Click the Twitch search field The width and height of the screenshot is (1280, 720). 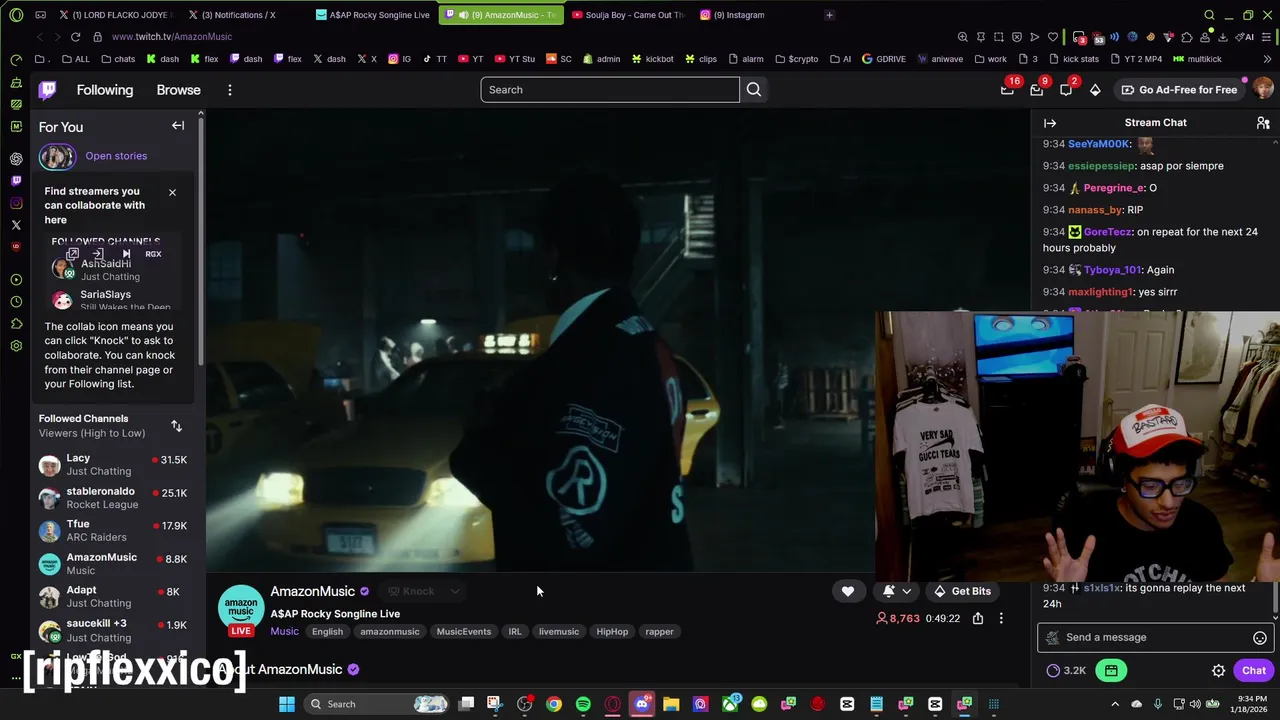coord(610,90)
